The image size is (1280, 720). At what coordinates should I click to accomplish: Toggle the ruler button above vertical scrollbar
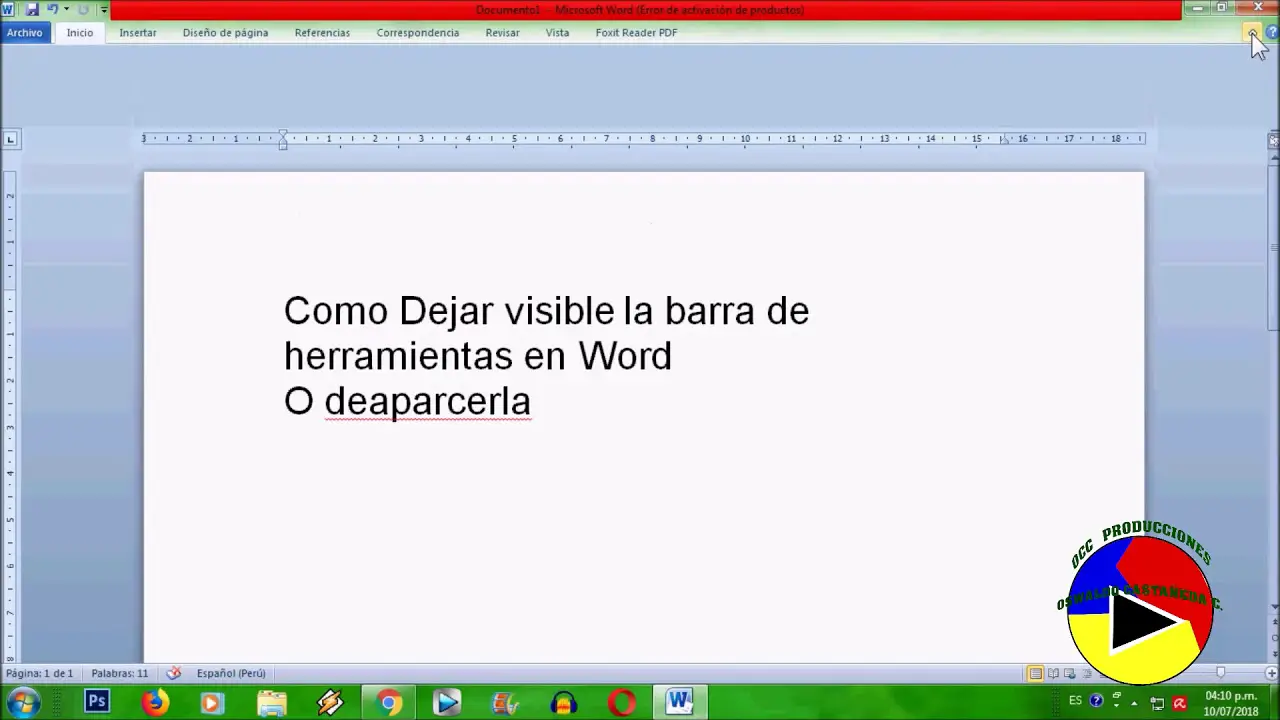[x=1273, y=141]
